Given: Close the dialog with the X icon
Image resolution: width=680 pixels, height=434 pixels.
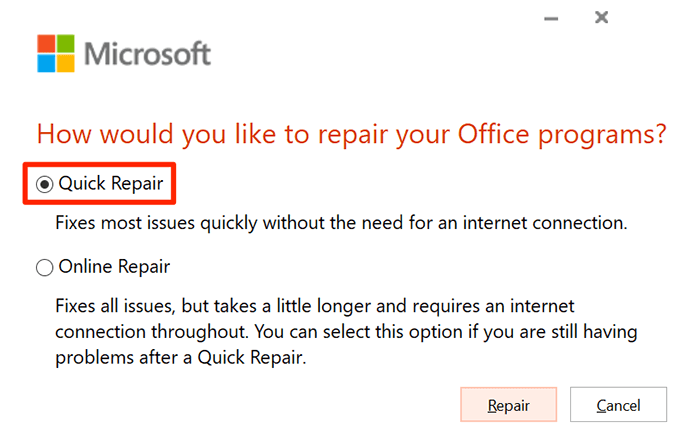Looking at the screenshot, I should point(601,17).
